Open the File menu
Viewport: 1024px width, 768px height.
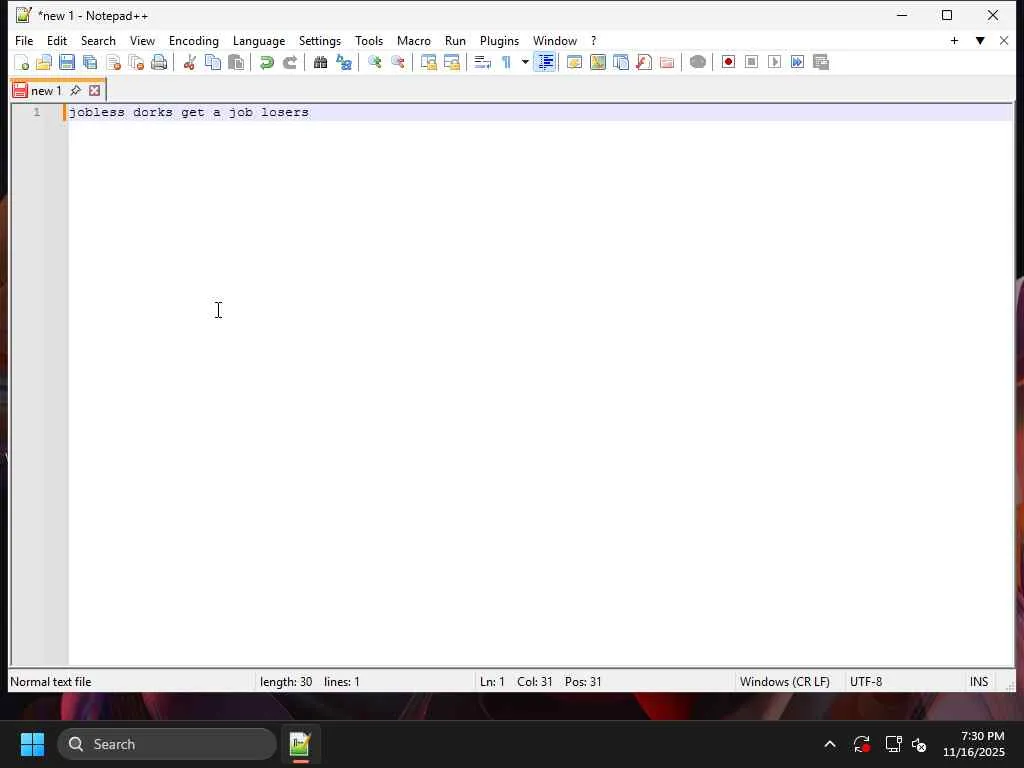[x=24, y=40]
